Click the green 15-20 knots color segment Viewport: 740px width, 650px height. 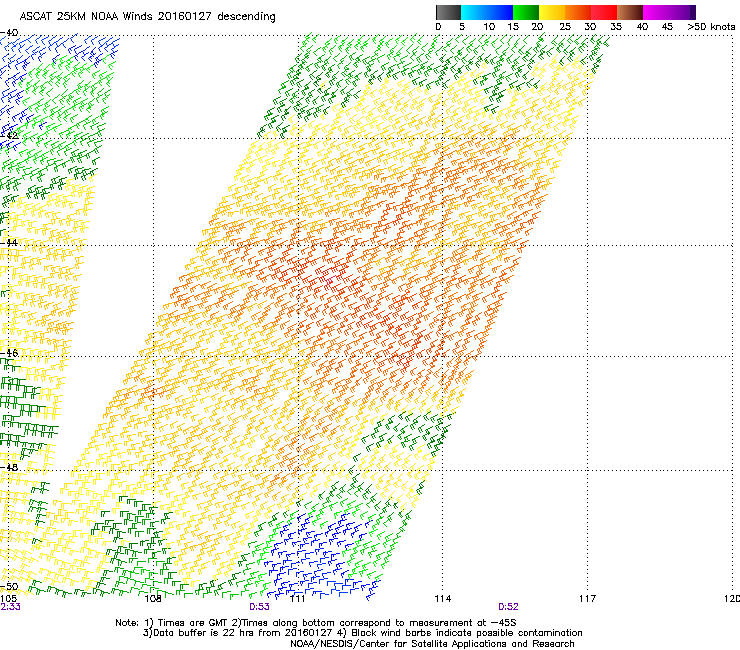(526, 12)
